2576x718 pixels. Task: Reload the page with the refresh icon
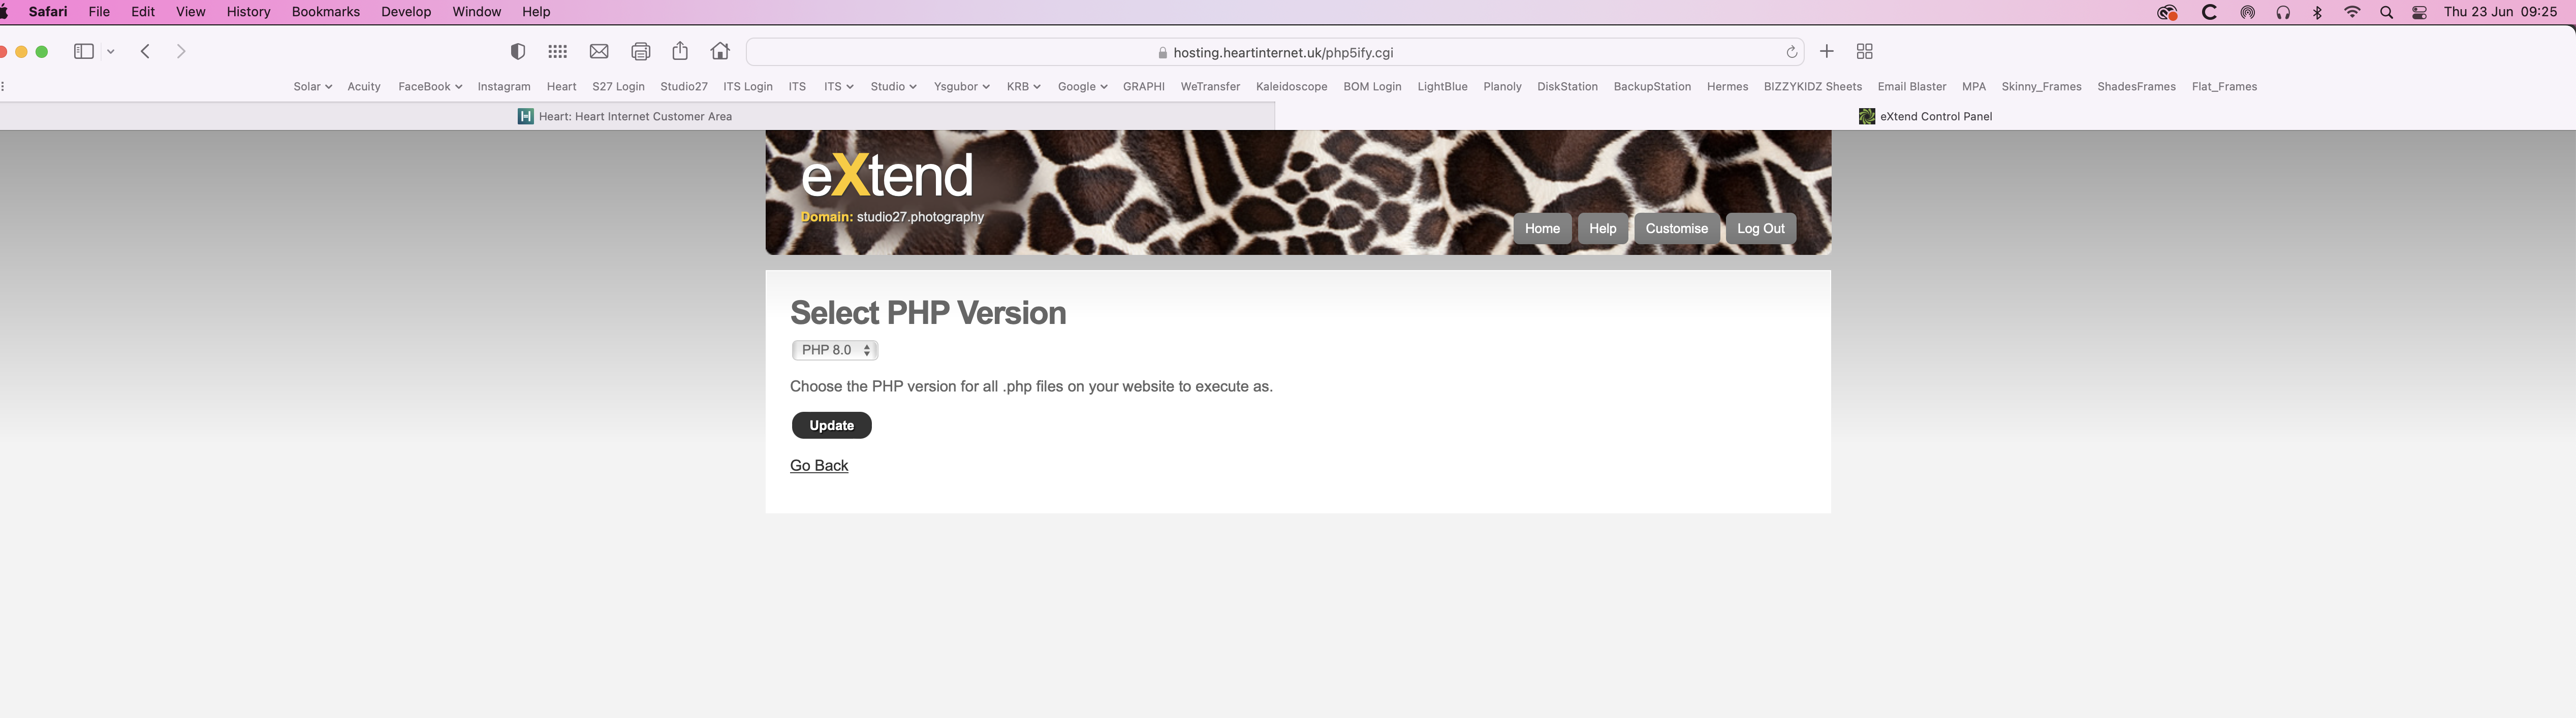(x=1792, y=52)
